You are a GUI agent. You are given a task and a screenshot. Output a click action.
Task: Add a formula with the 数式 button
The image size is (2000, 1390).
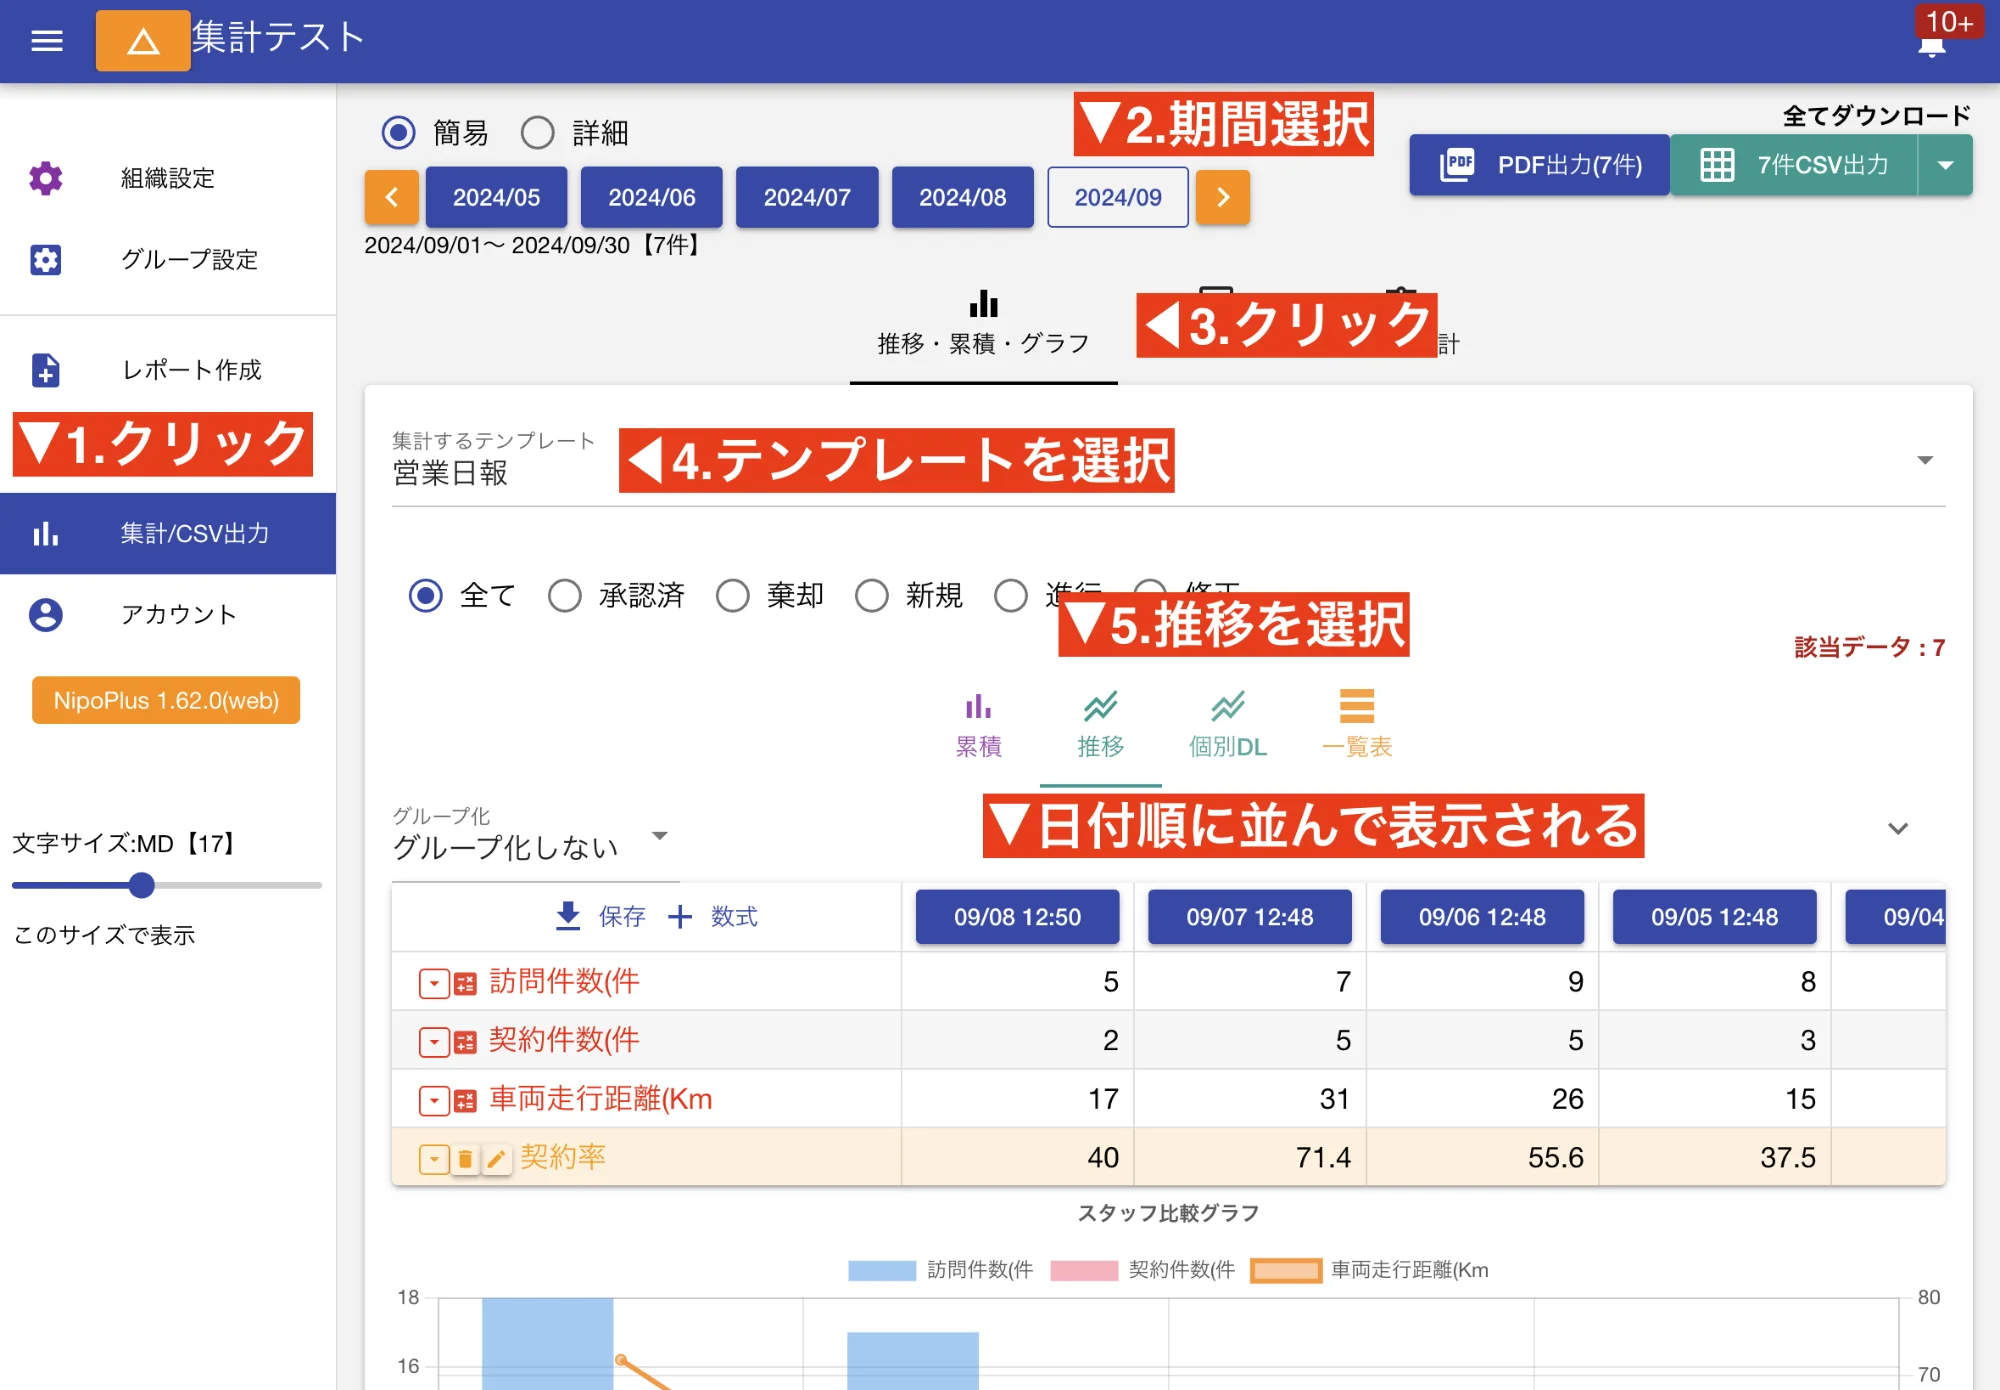714,916
